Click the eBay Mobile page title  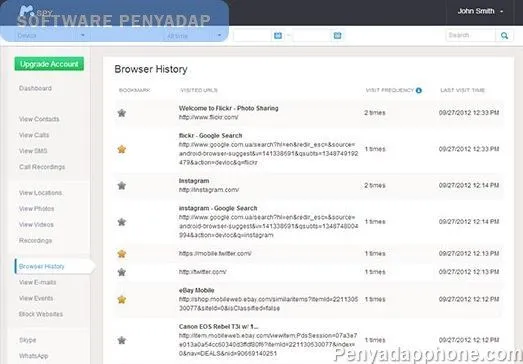coord(196,290)
